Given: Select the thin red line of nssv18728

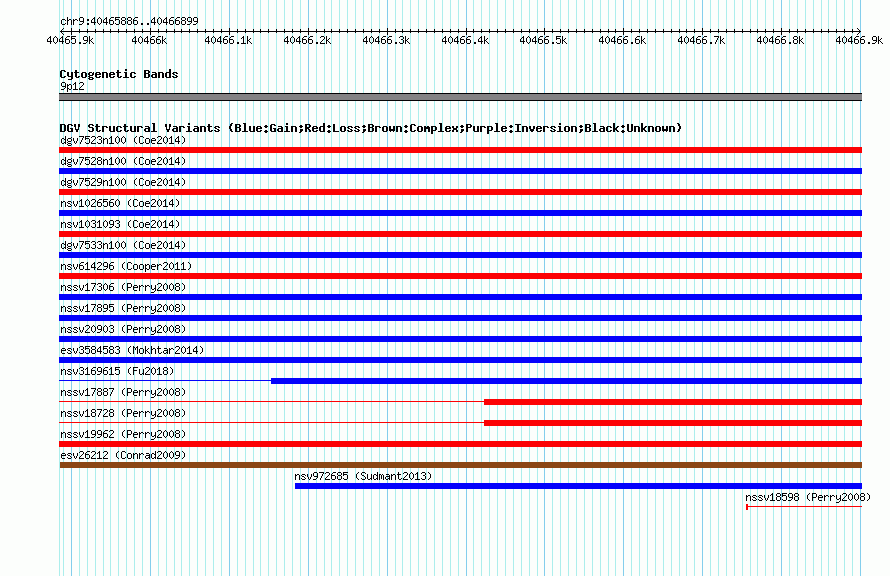Looking at the screenshot, I should (x=271, y=422).
